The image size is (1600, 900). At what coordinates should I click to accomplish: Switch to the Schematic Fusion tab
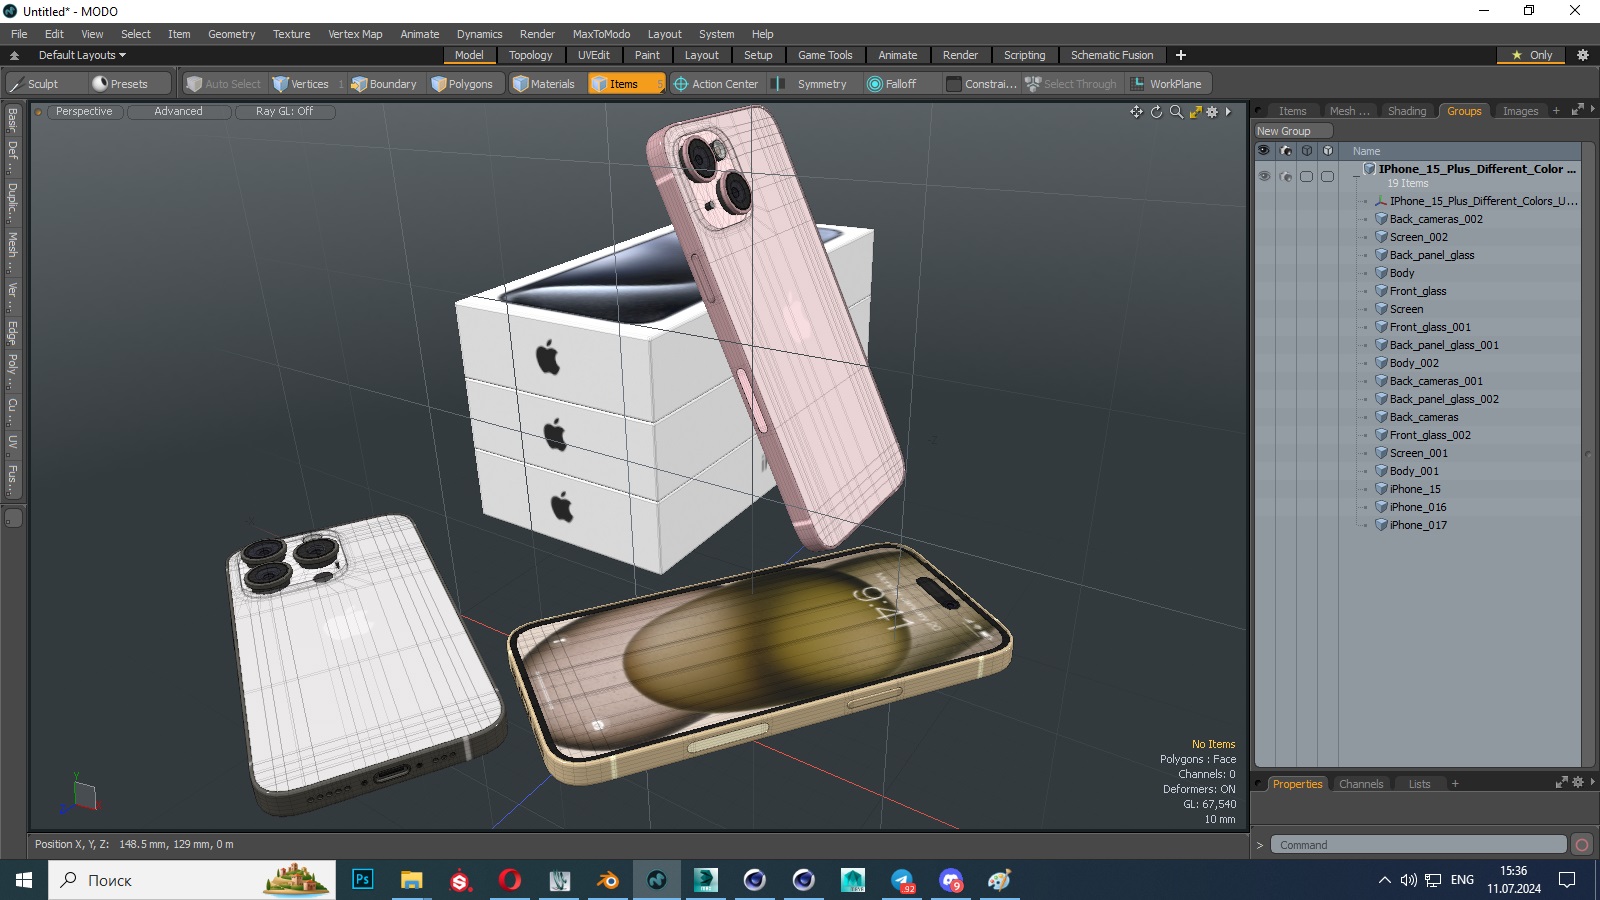click(1112, 55)
